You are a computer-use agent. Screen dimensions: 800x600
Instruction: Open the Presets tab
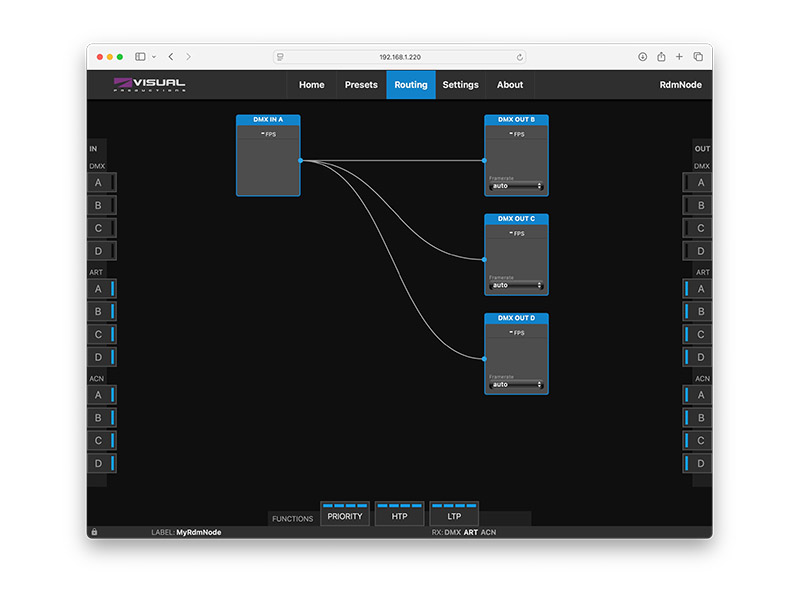click(361, 85)
